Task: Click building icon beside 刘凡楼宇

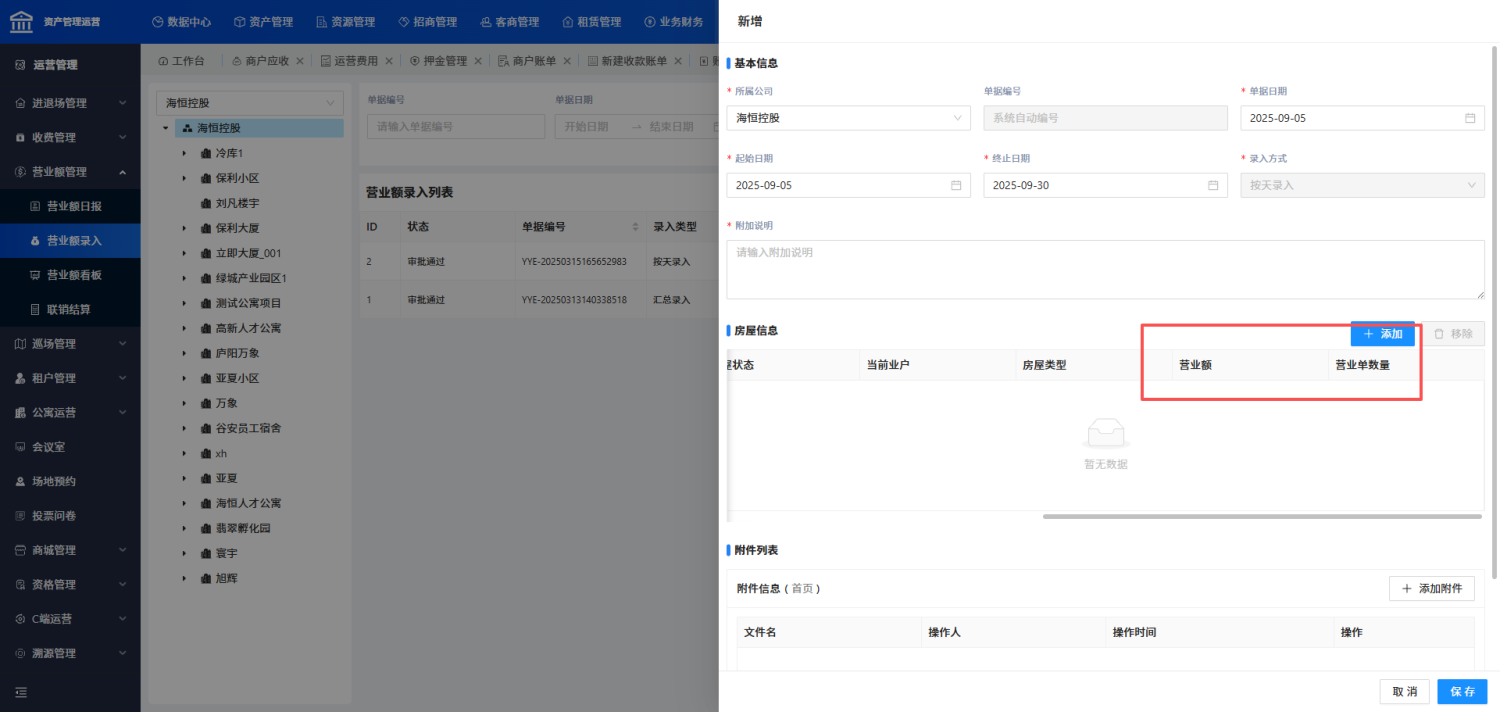Action: [206, 203]
